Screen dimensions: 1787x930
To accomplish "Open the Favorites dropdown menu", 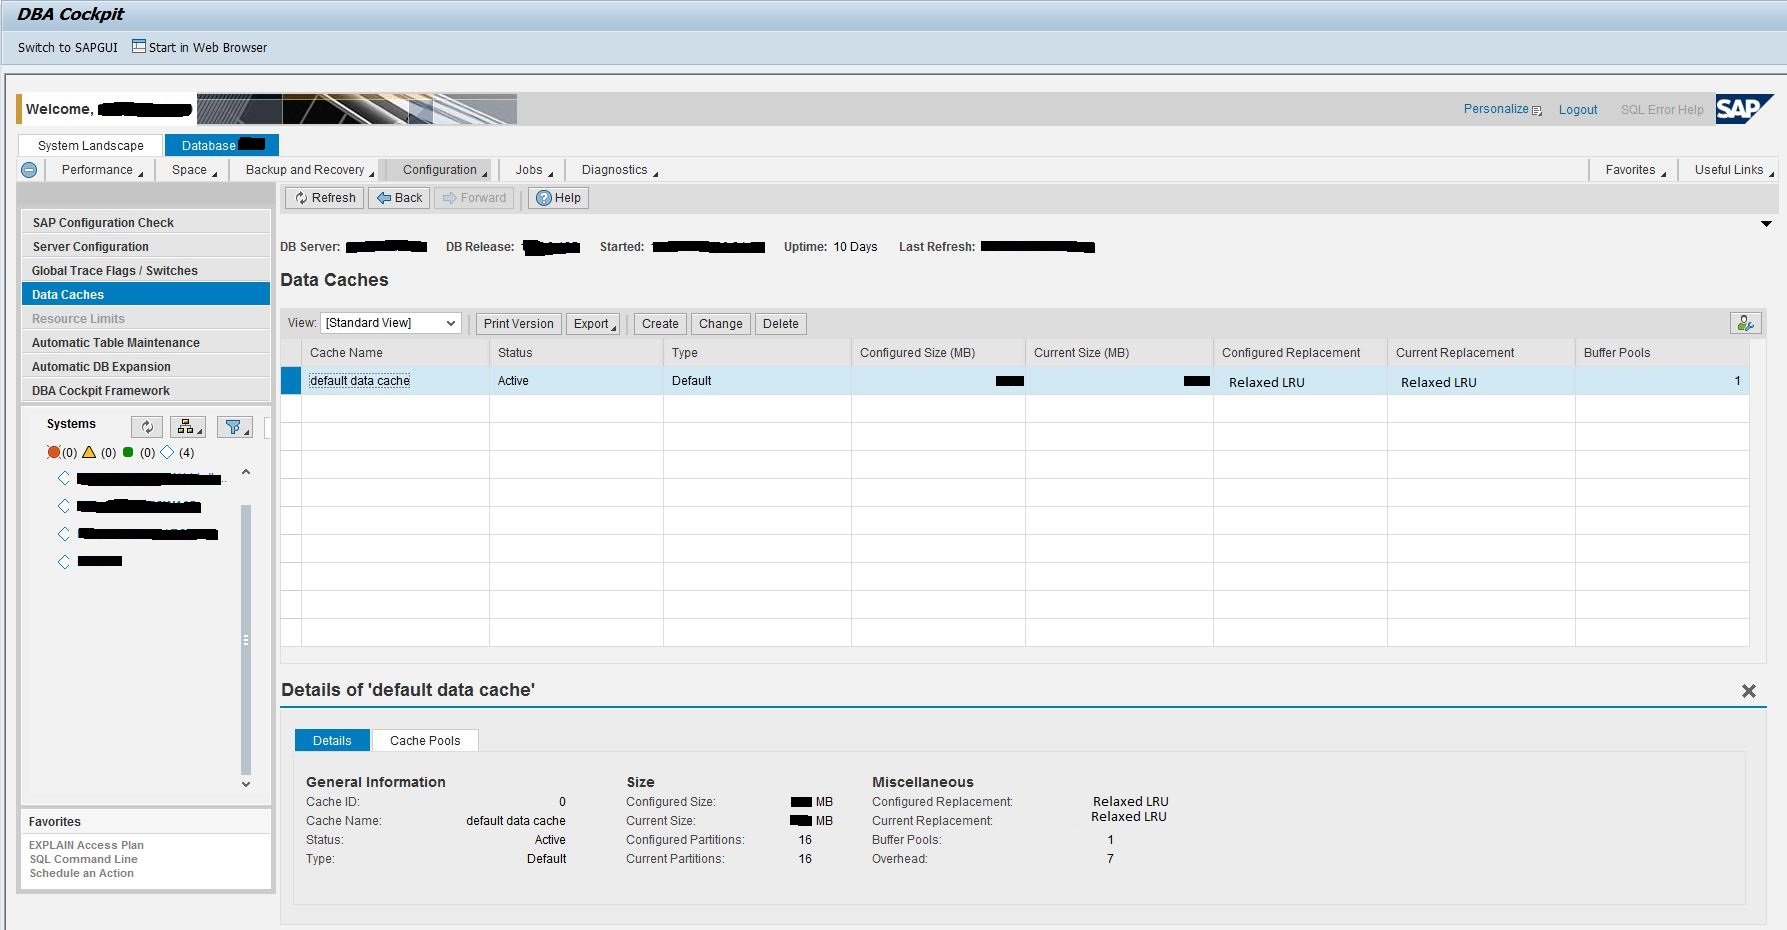I will coord(1635,170).
